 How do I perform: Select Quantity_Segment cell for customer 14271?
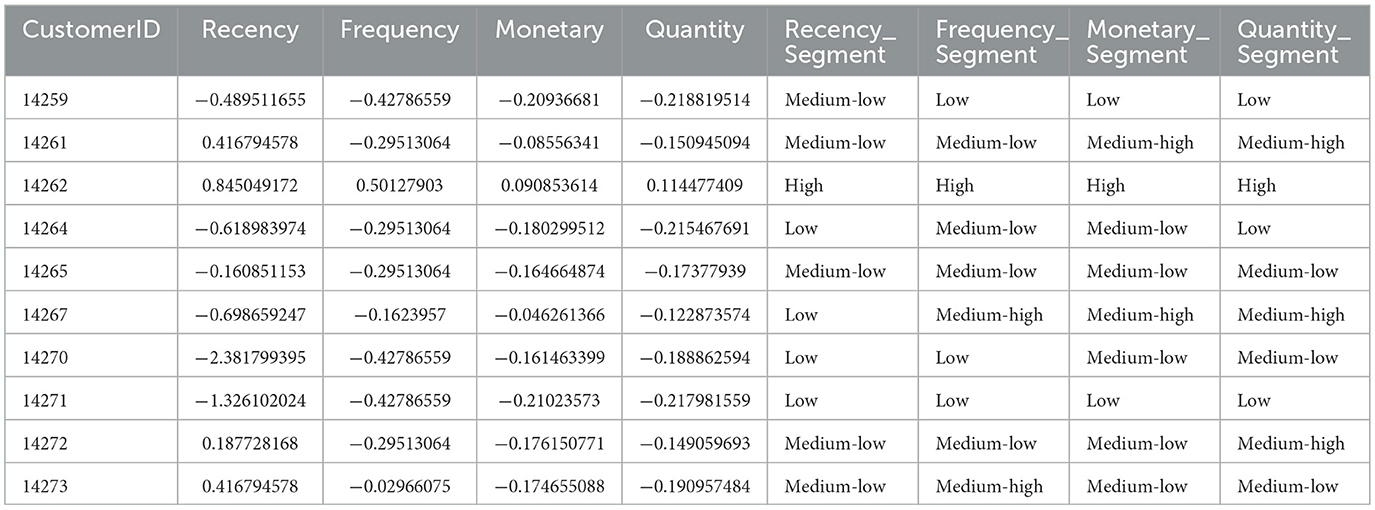tap(1254, 401)
